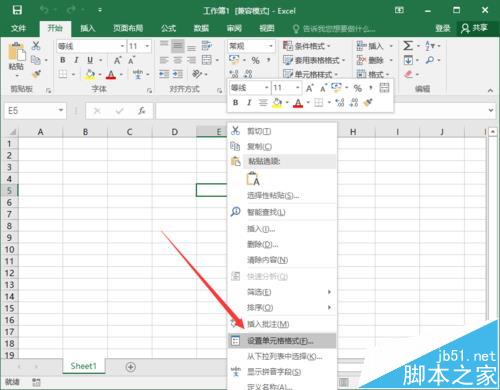Click the Format Painter brush in ribbon
The height and width of the screenshot is (390, 500).
coord(36,74)
